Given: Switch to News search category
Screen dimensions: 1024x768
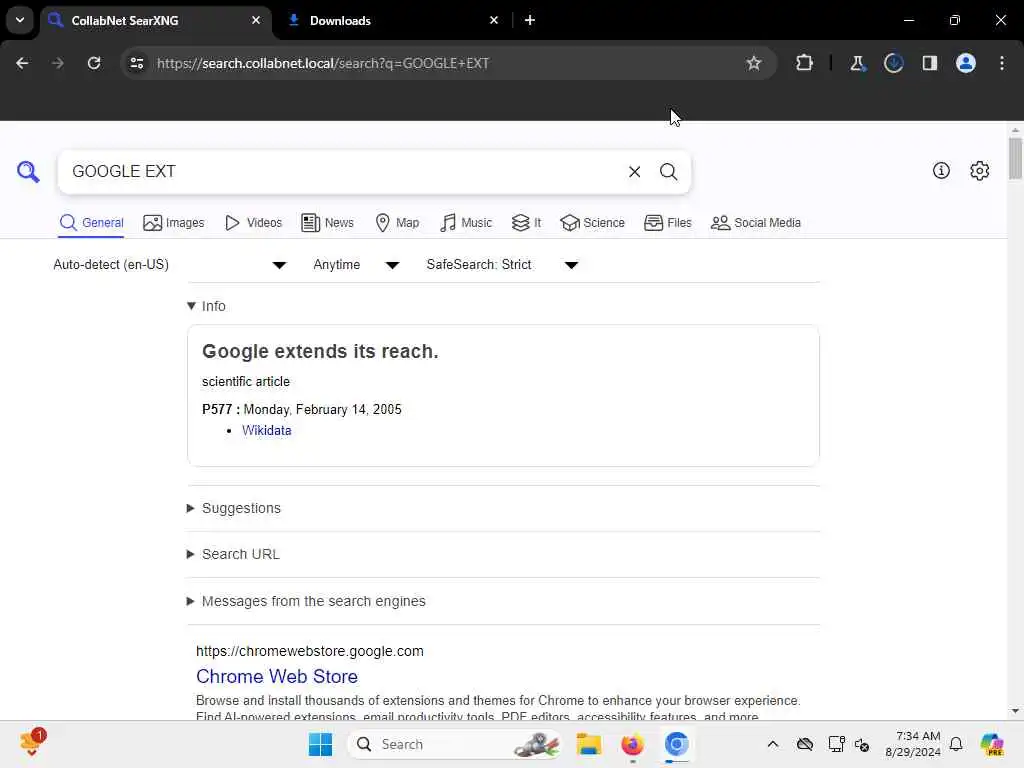Looking at the screenshot, I should point(327,223).
